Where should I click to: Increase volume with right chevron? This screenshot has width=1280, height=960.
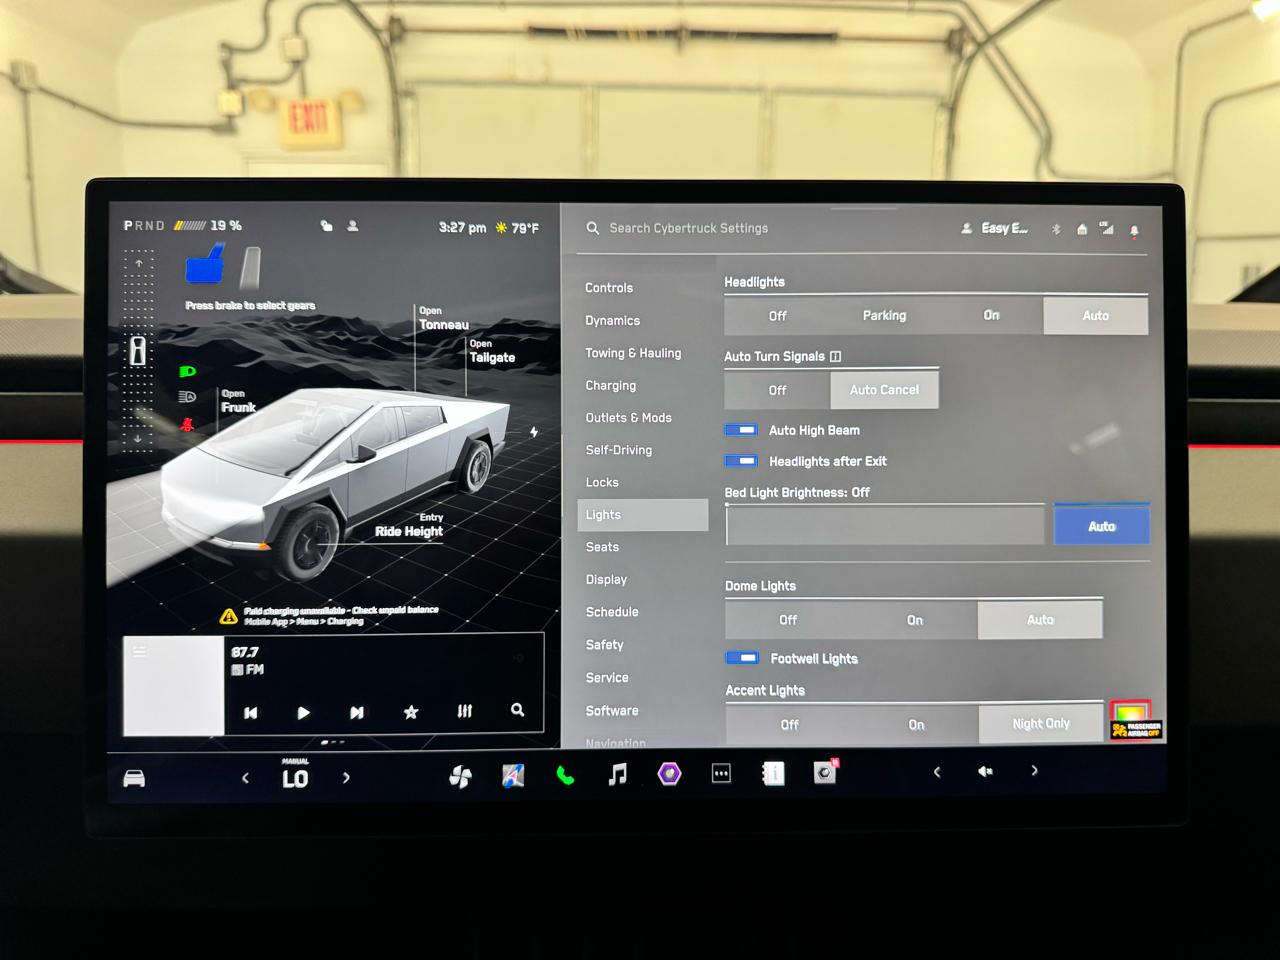[x=1034, y=771]
